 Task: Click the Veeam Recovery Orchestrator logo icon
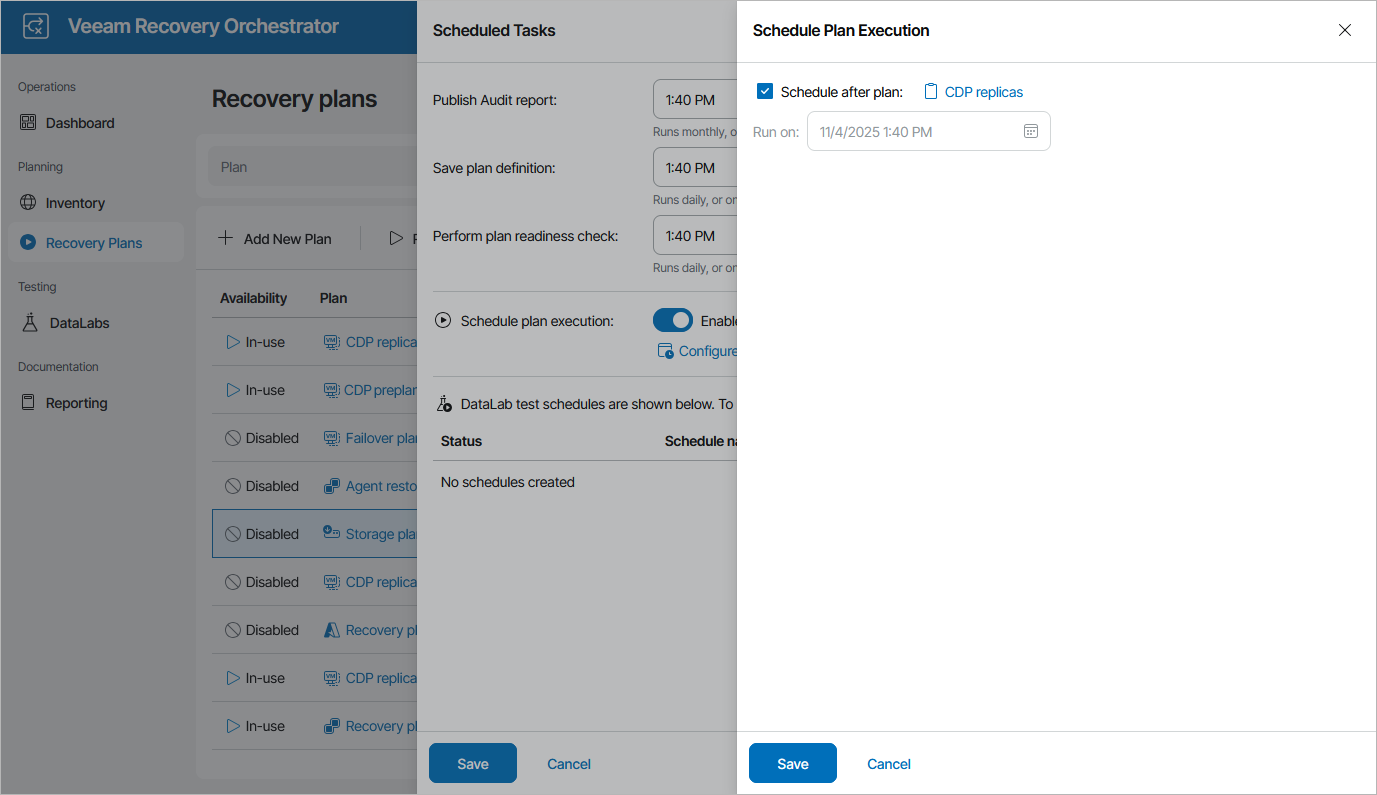(36, 26)
